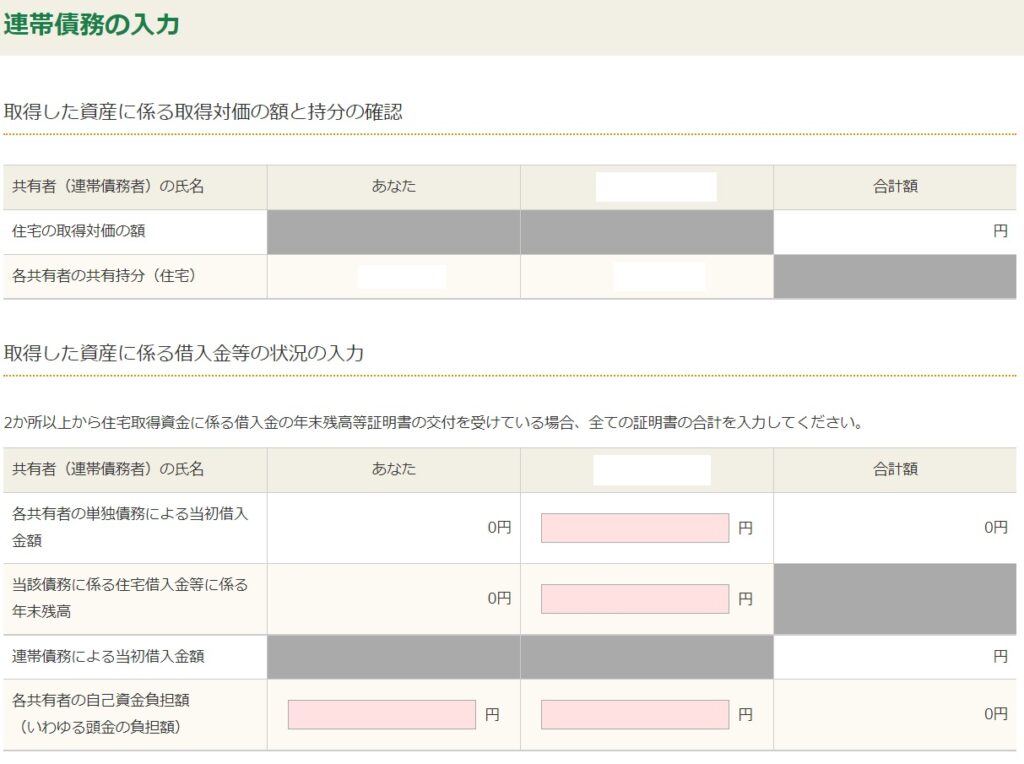1024x764 pixels.
Task: Click the 各共有者の自己資金負担額 row label
Action: (x=101, y=714)
